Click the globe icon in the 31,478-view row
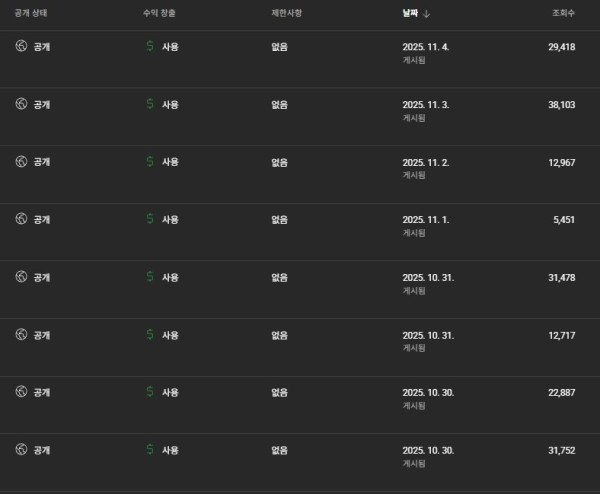 pyautogui.click(x=21, y=277)
